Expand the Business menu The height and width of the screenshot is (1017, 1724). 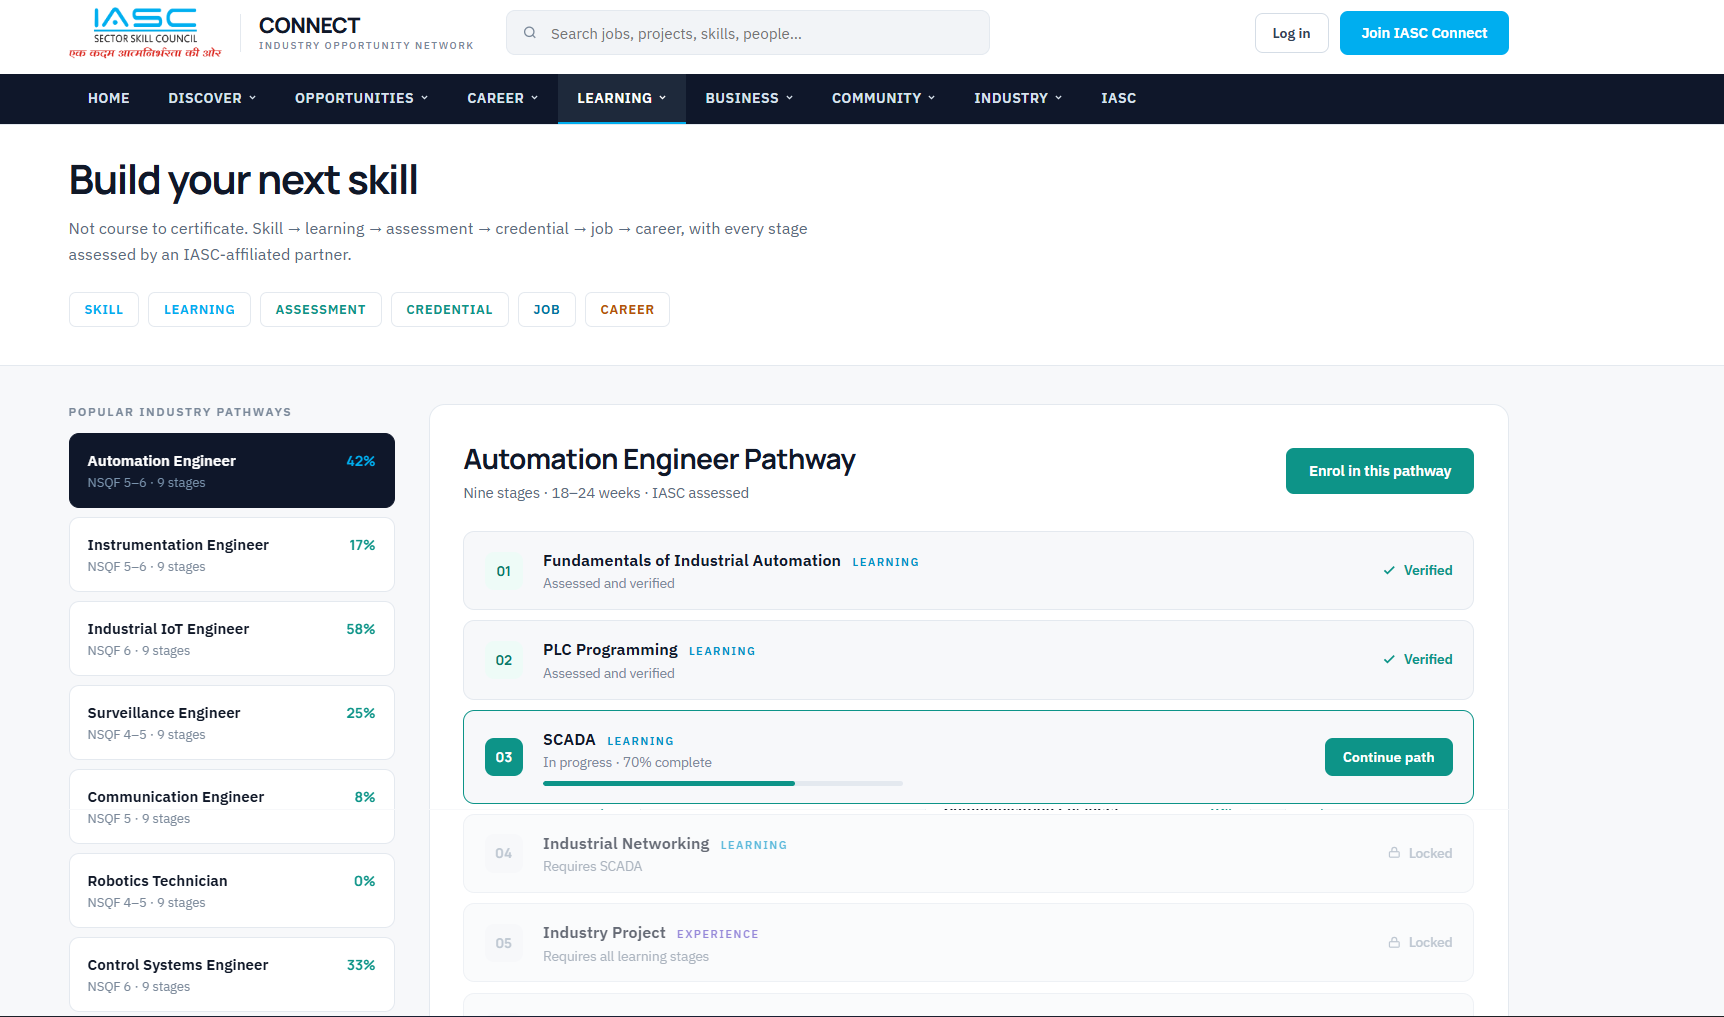tap(749, 98)
